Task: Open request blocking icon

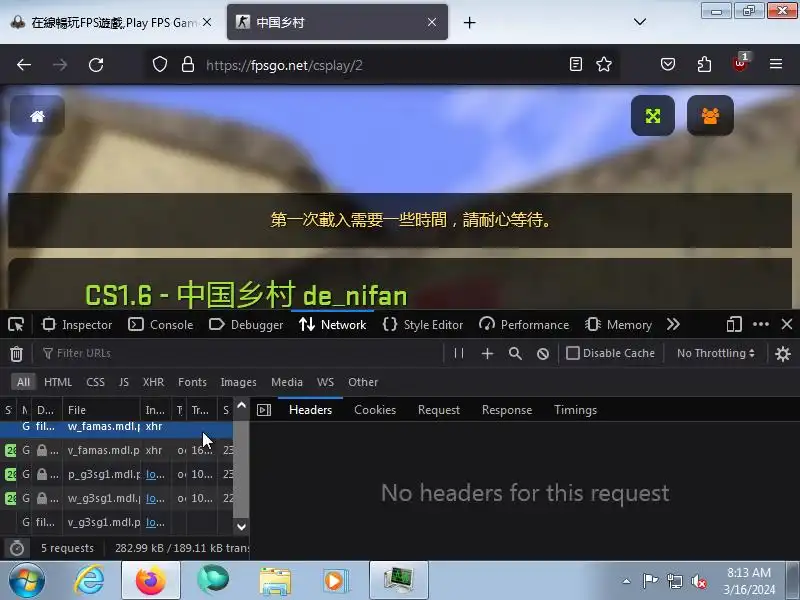Action: click(543, 353)
